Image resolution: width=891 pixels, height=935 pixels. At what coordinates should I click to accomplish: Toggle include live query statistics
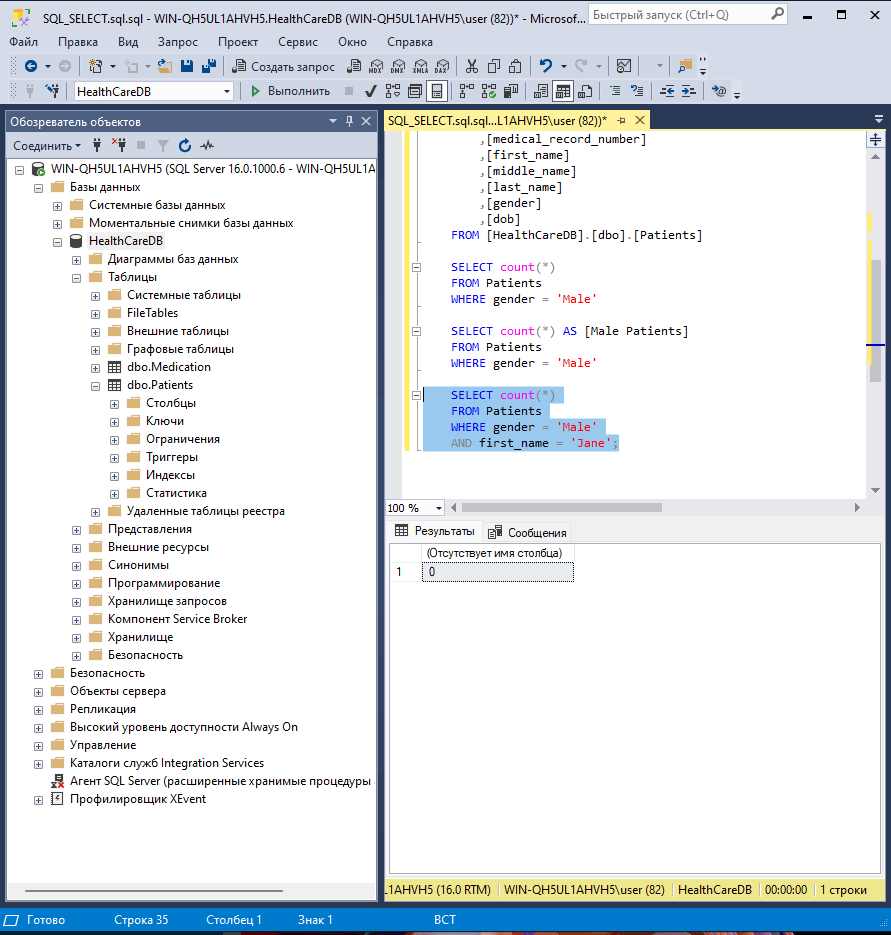point(488,91)
